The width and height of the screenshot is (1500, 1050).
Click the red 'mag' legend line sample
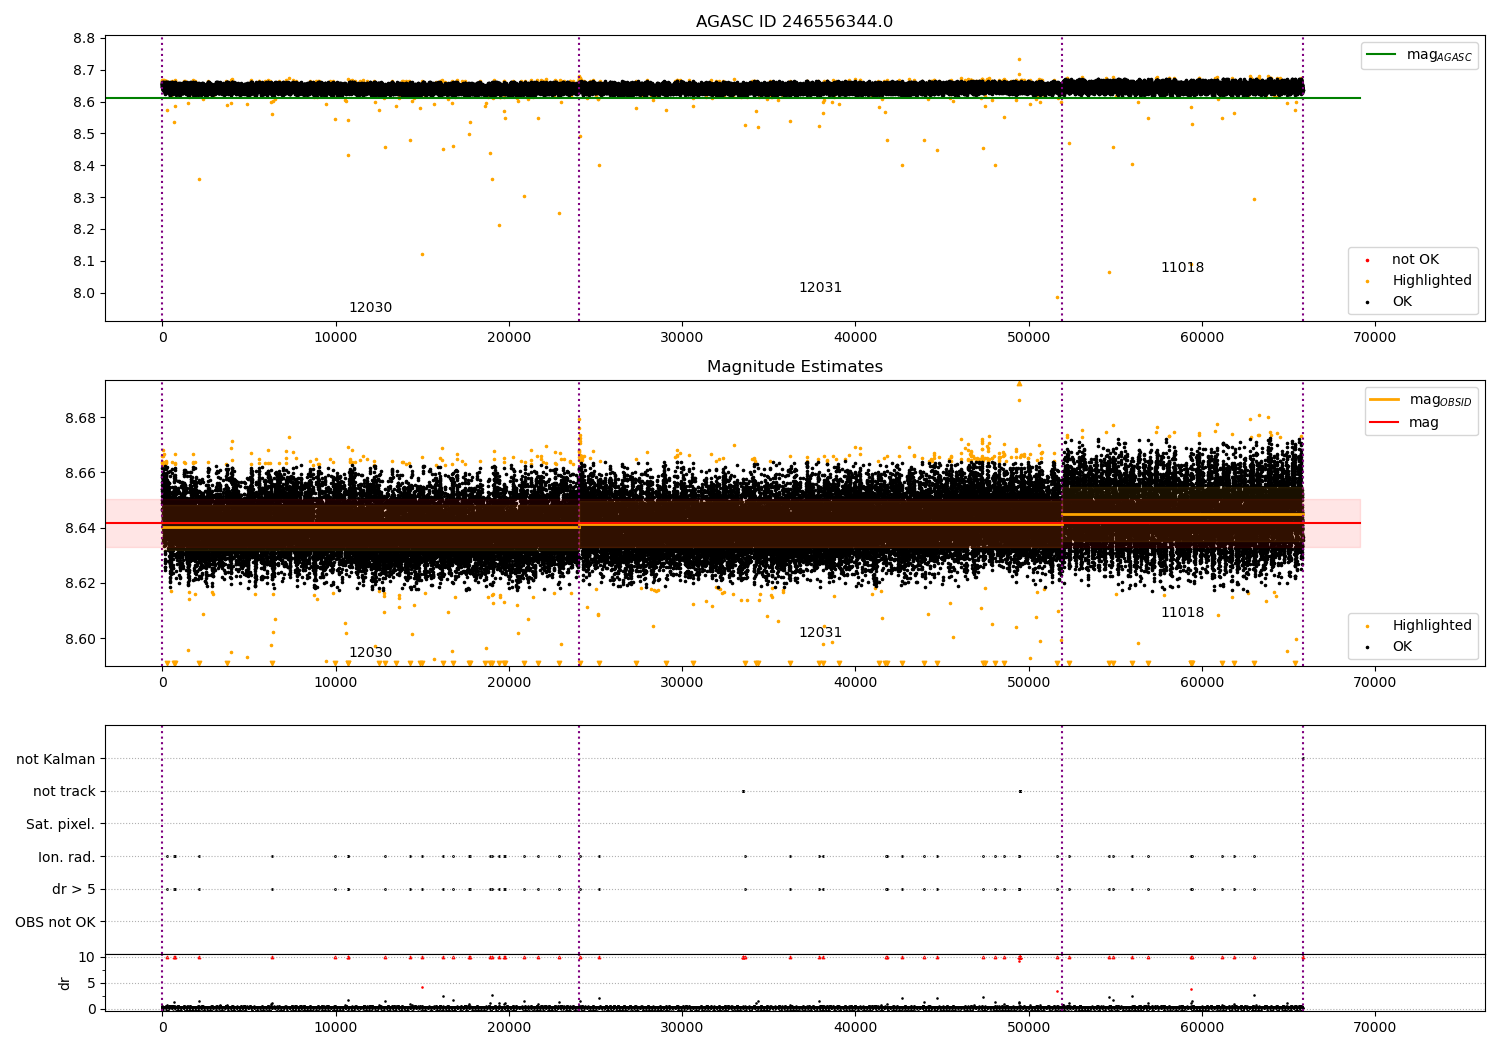[1385, 422]
